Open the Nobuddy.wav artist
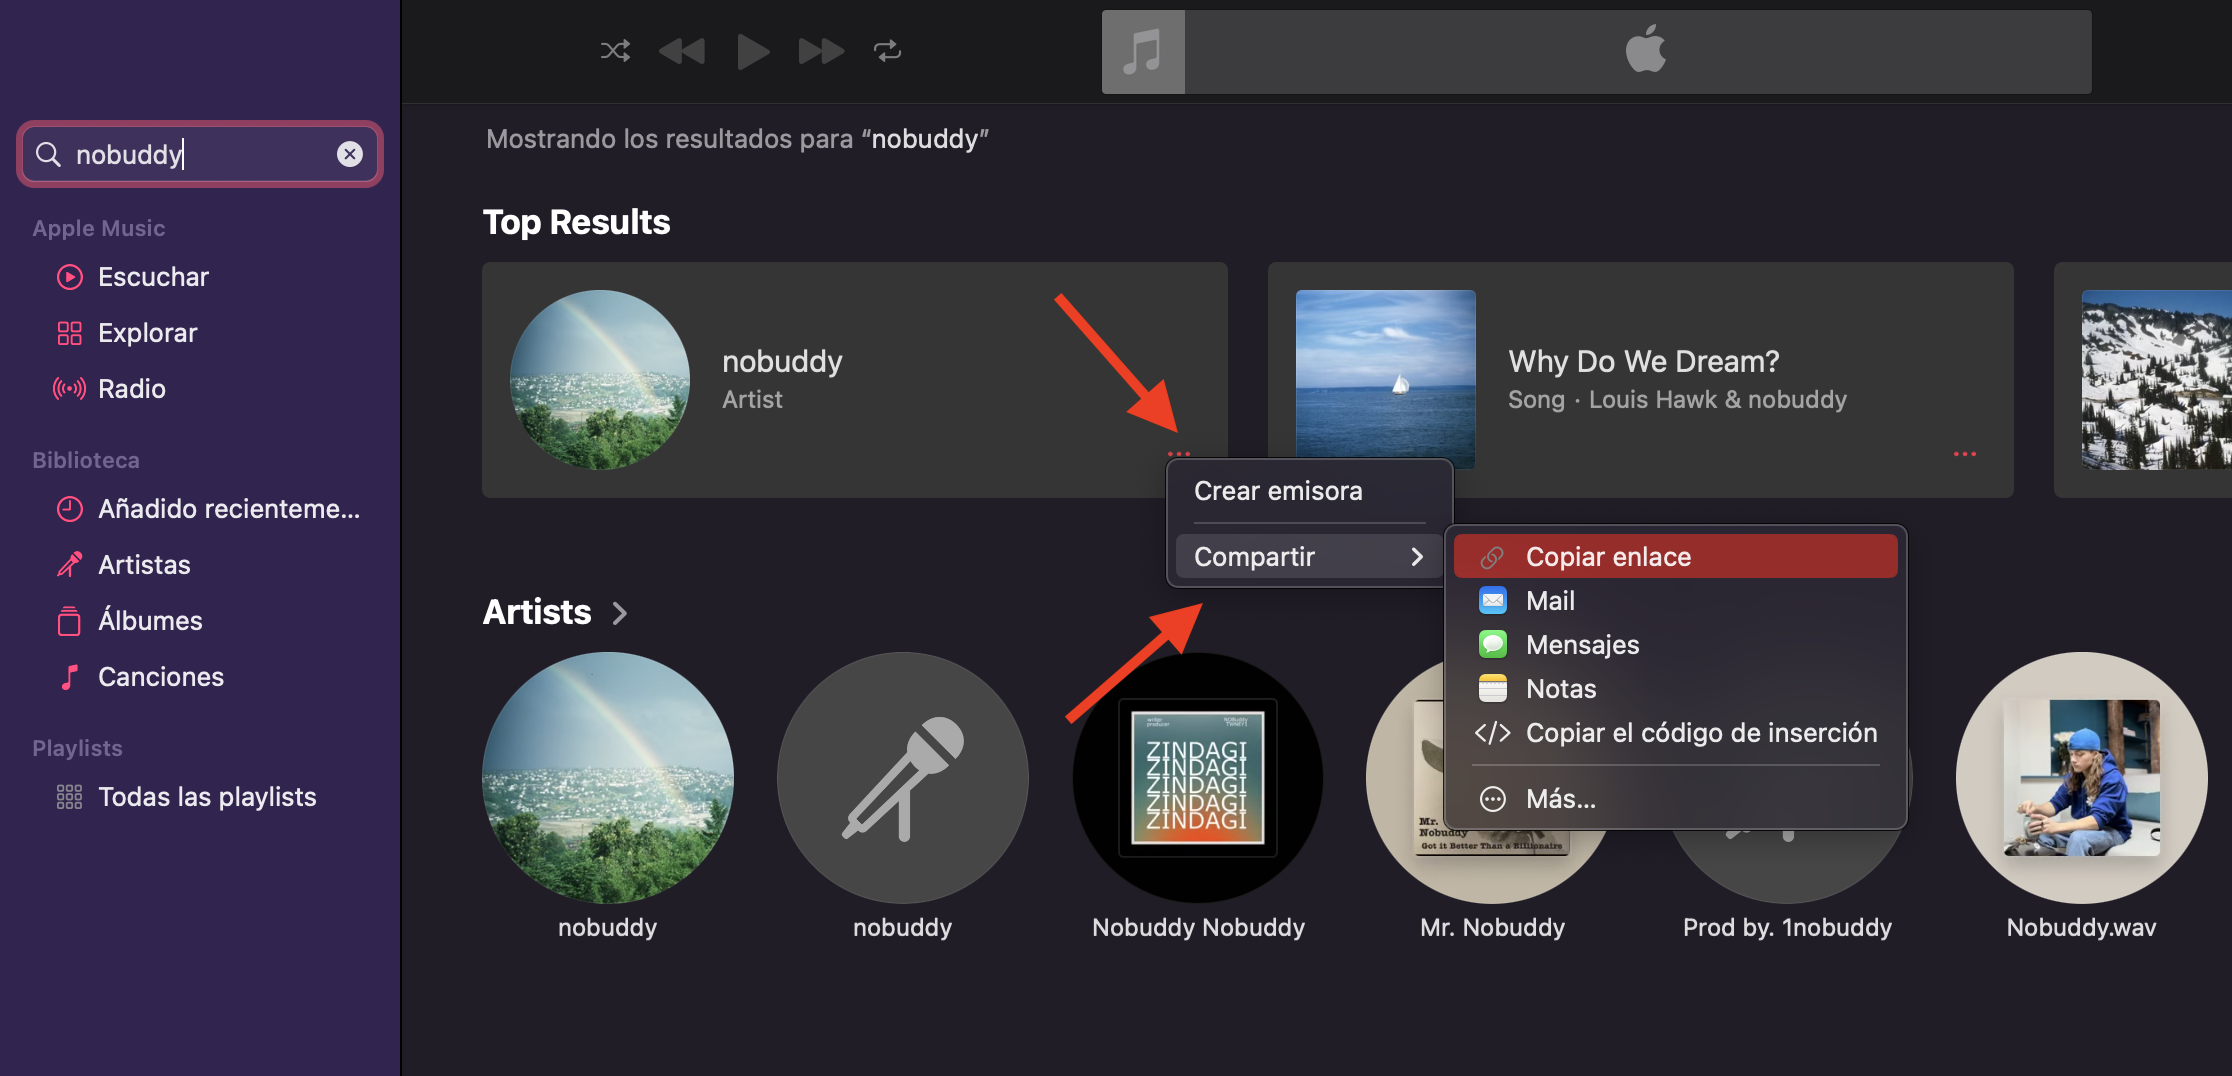This screenshot has width=2232, height=1076. pyautogui.click(x=2082, y=778)
